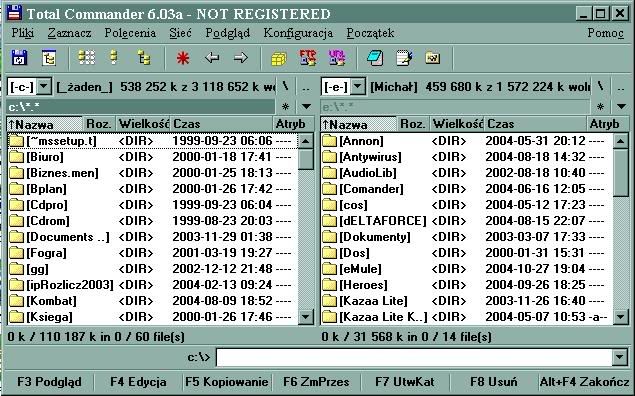The image size is (635, 396).
Task: Open the right panel drive [-e-] dropdown
Action: [358, 86]
